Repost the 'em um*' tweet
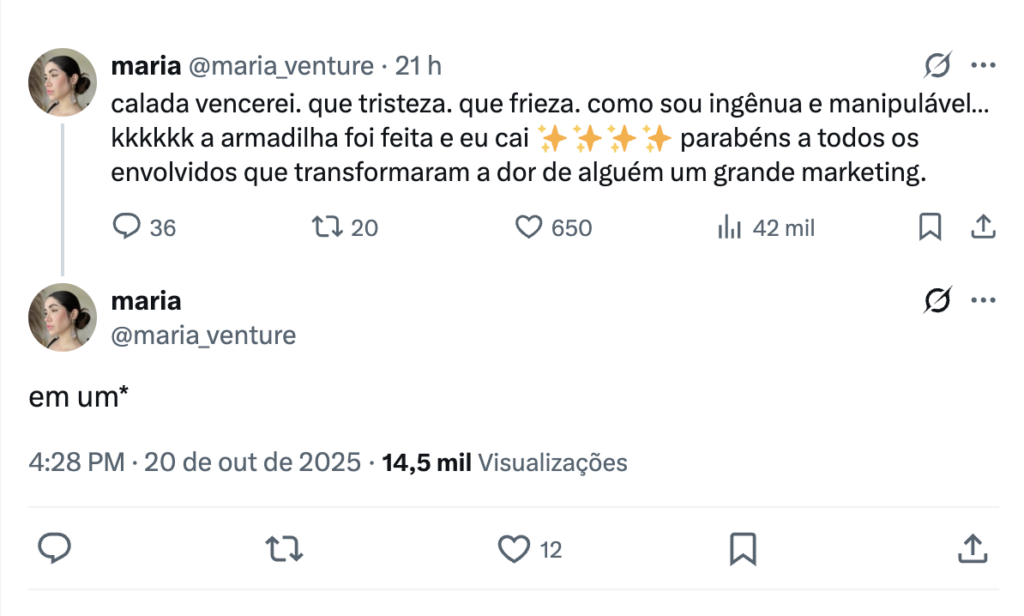 pyautogui.click(x=283, y=548)
